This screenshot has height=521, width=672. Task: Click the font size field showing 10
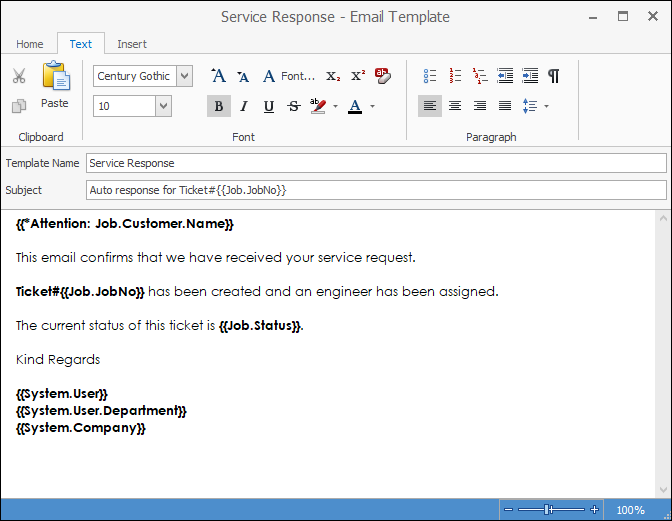point(124,106)
